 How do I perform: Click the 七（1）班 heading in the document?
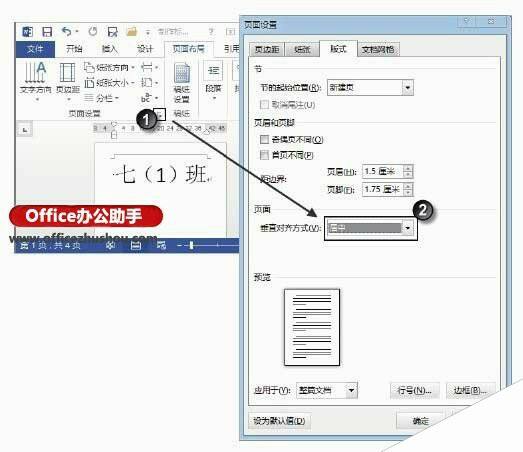(162, 174)
